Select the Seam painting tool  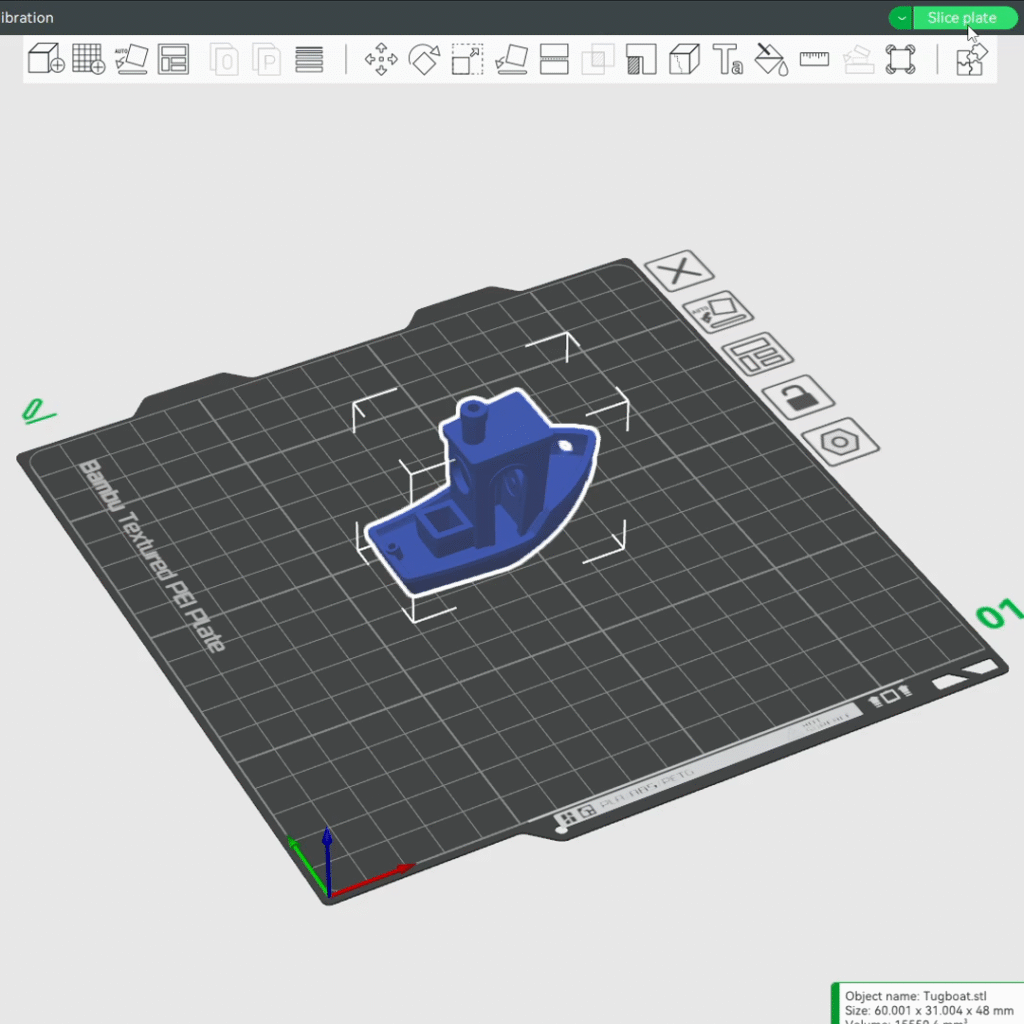(x=684, y=59)
